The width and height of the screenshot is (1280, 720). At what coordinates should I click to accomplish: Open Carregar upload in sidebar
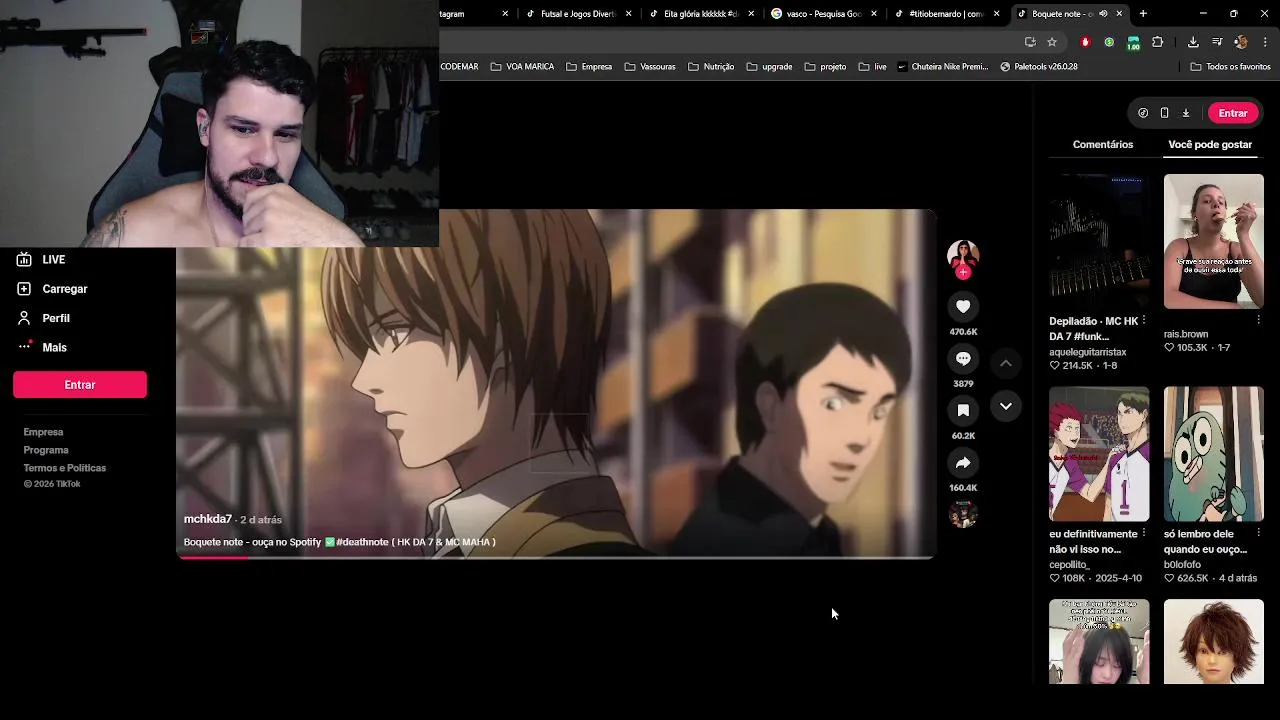(53, 289)
